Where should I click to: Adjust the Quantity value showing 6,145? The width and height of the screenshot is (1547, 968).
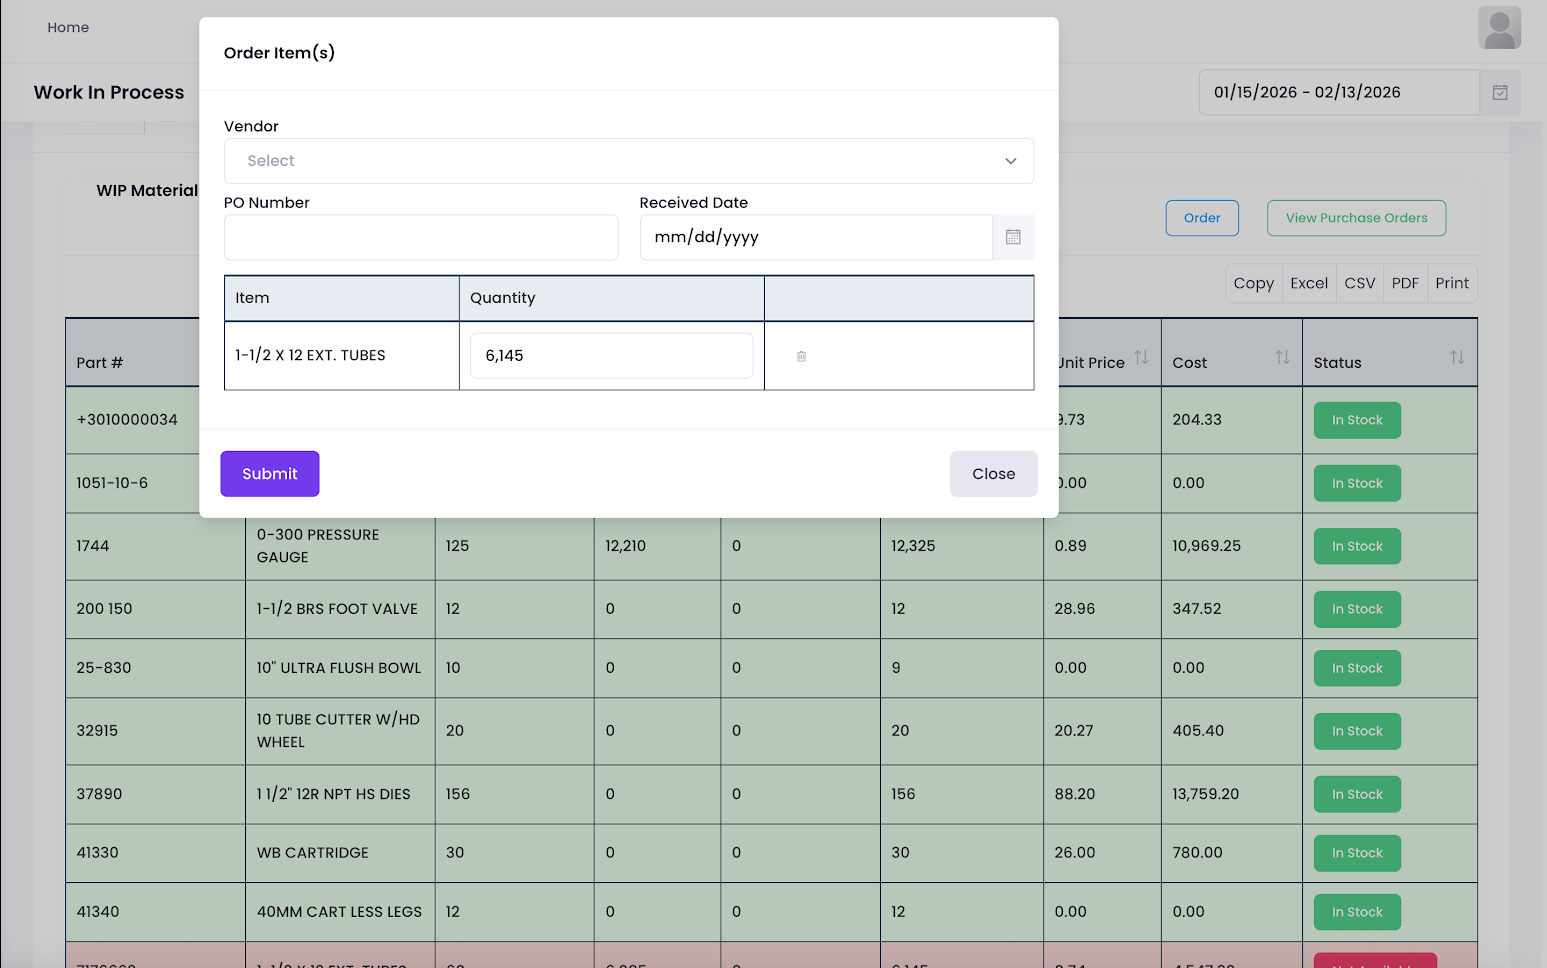(x=610, y=355)
